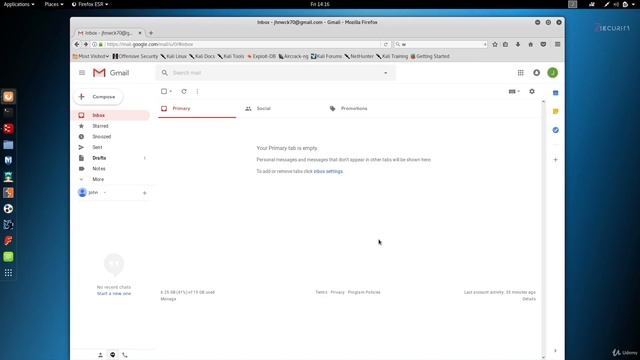Open Tasks side panel icon
The width and height of the screenshot is (640, 360).
click(556, 130)
